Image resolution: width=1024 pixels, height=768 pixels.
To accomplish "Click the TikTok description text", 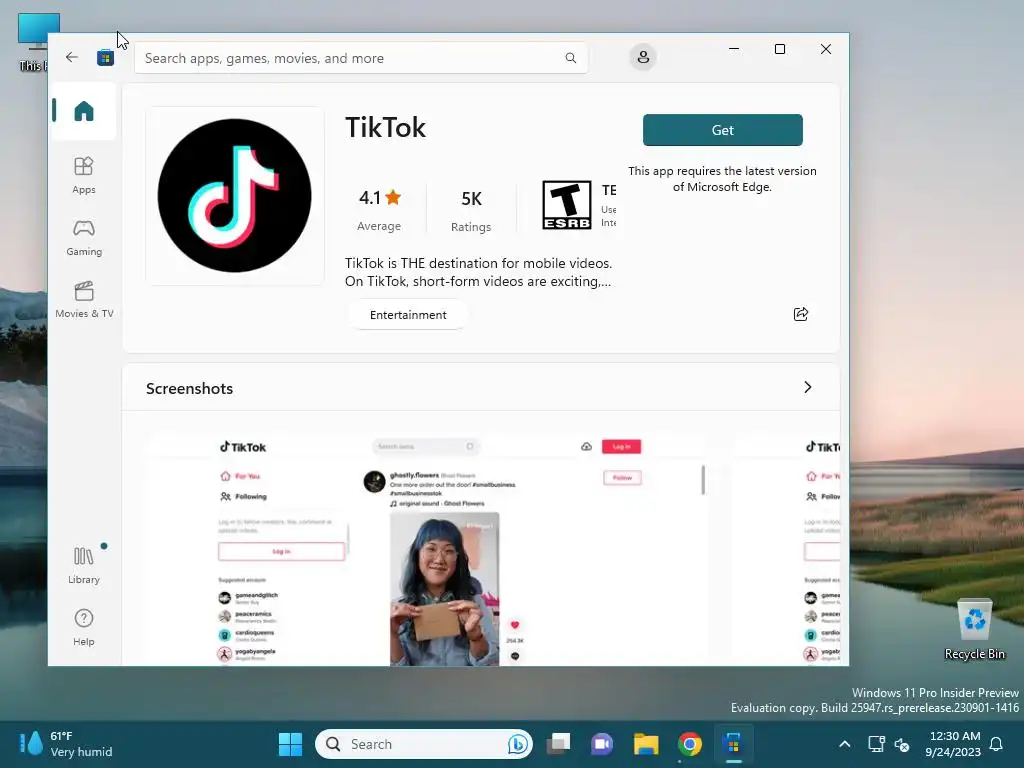I will click(478, 272).
